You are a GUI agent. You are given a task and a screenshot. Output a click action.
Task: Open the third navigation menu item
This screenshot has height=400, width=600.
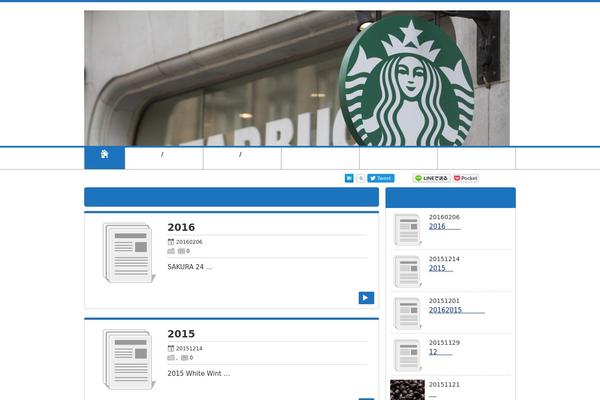242,158
